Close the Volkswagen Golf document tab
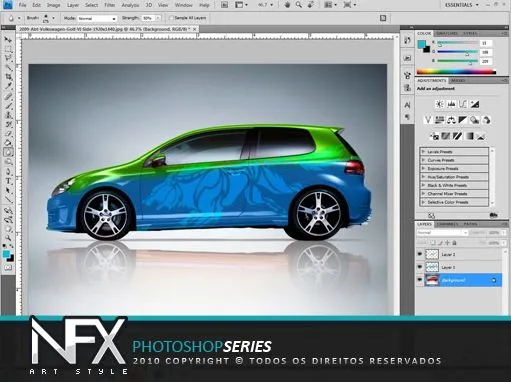The width and height of the screenshot is (511, 382). click(x=195, y=29)
